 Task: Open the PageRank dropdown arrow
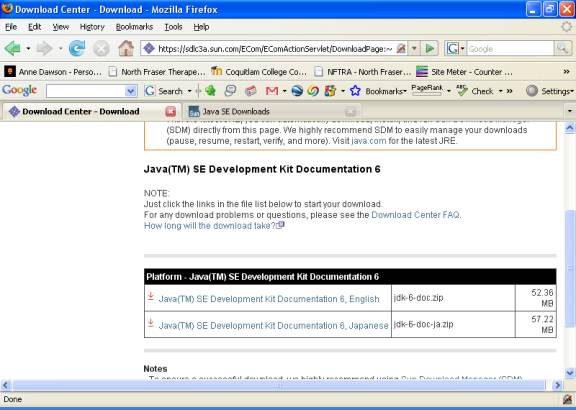(449, 91)
